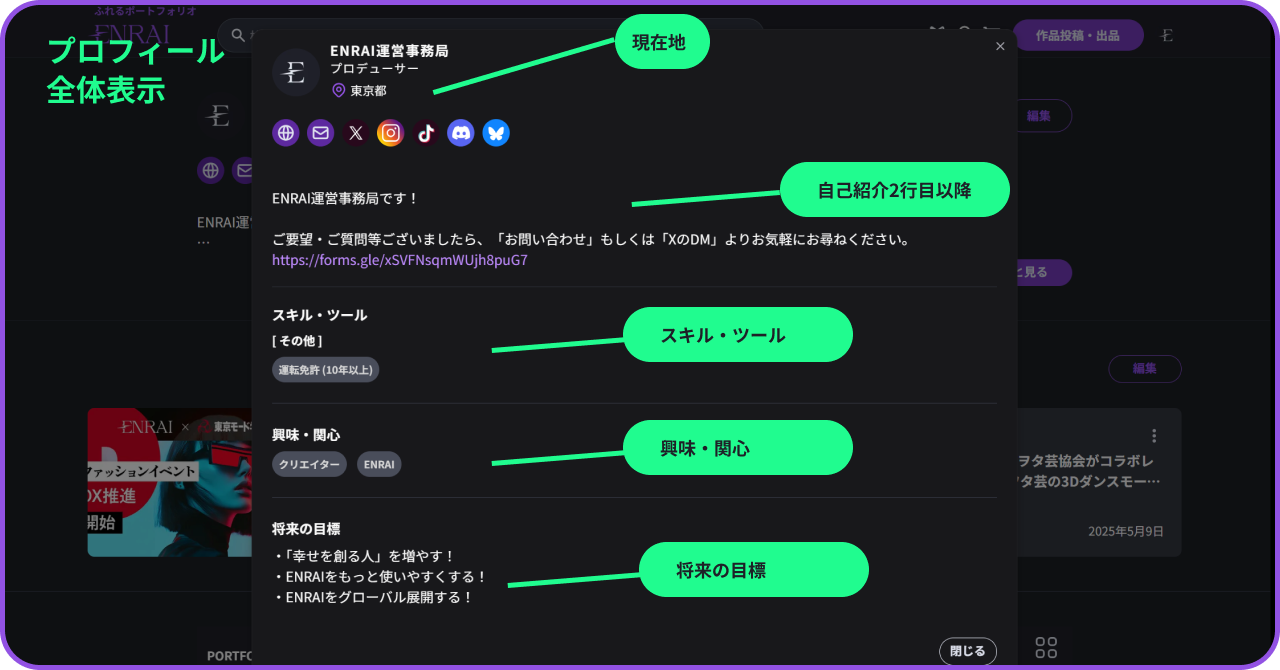Open the TikTok profile icon
This screenshot has width=1280, height=670.
(x=426, y=132)
